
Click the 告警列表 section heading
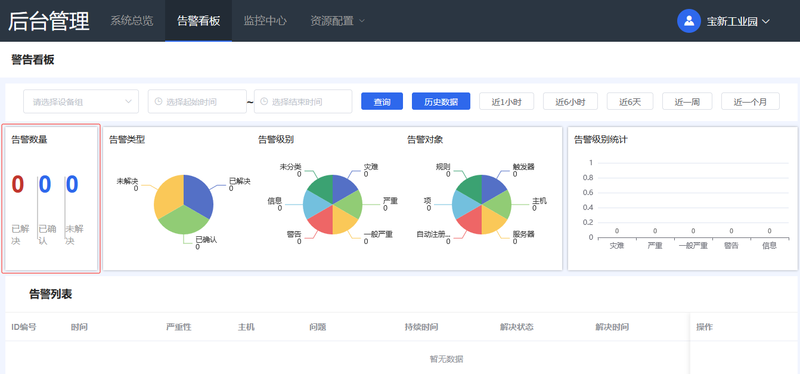pos(51,294)
